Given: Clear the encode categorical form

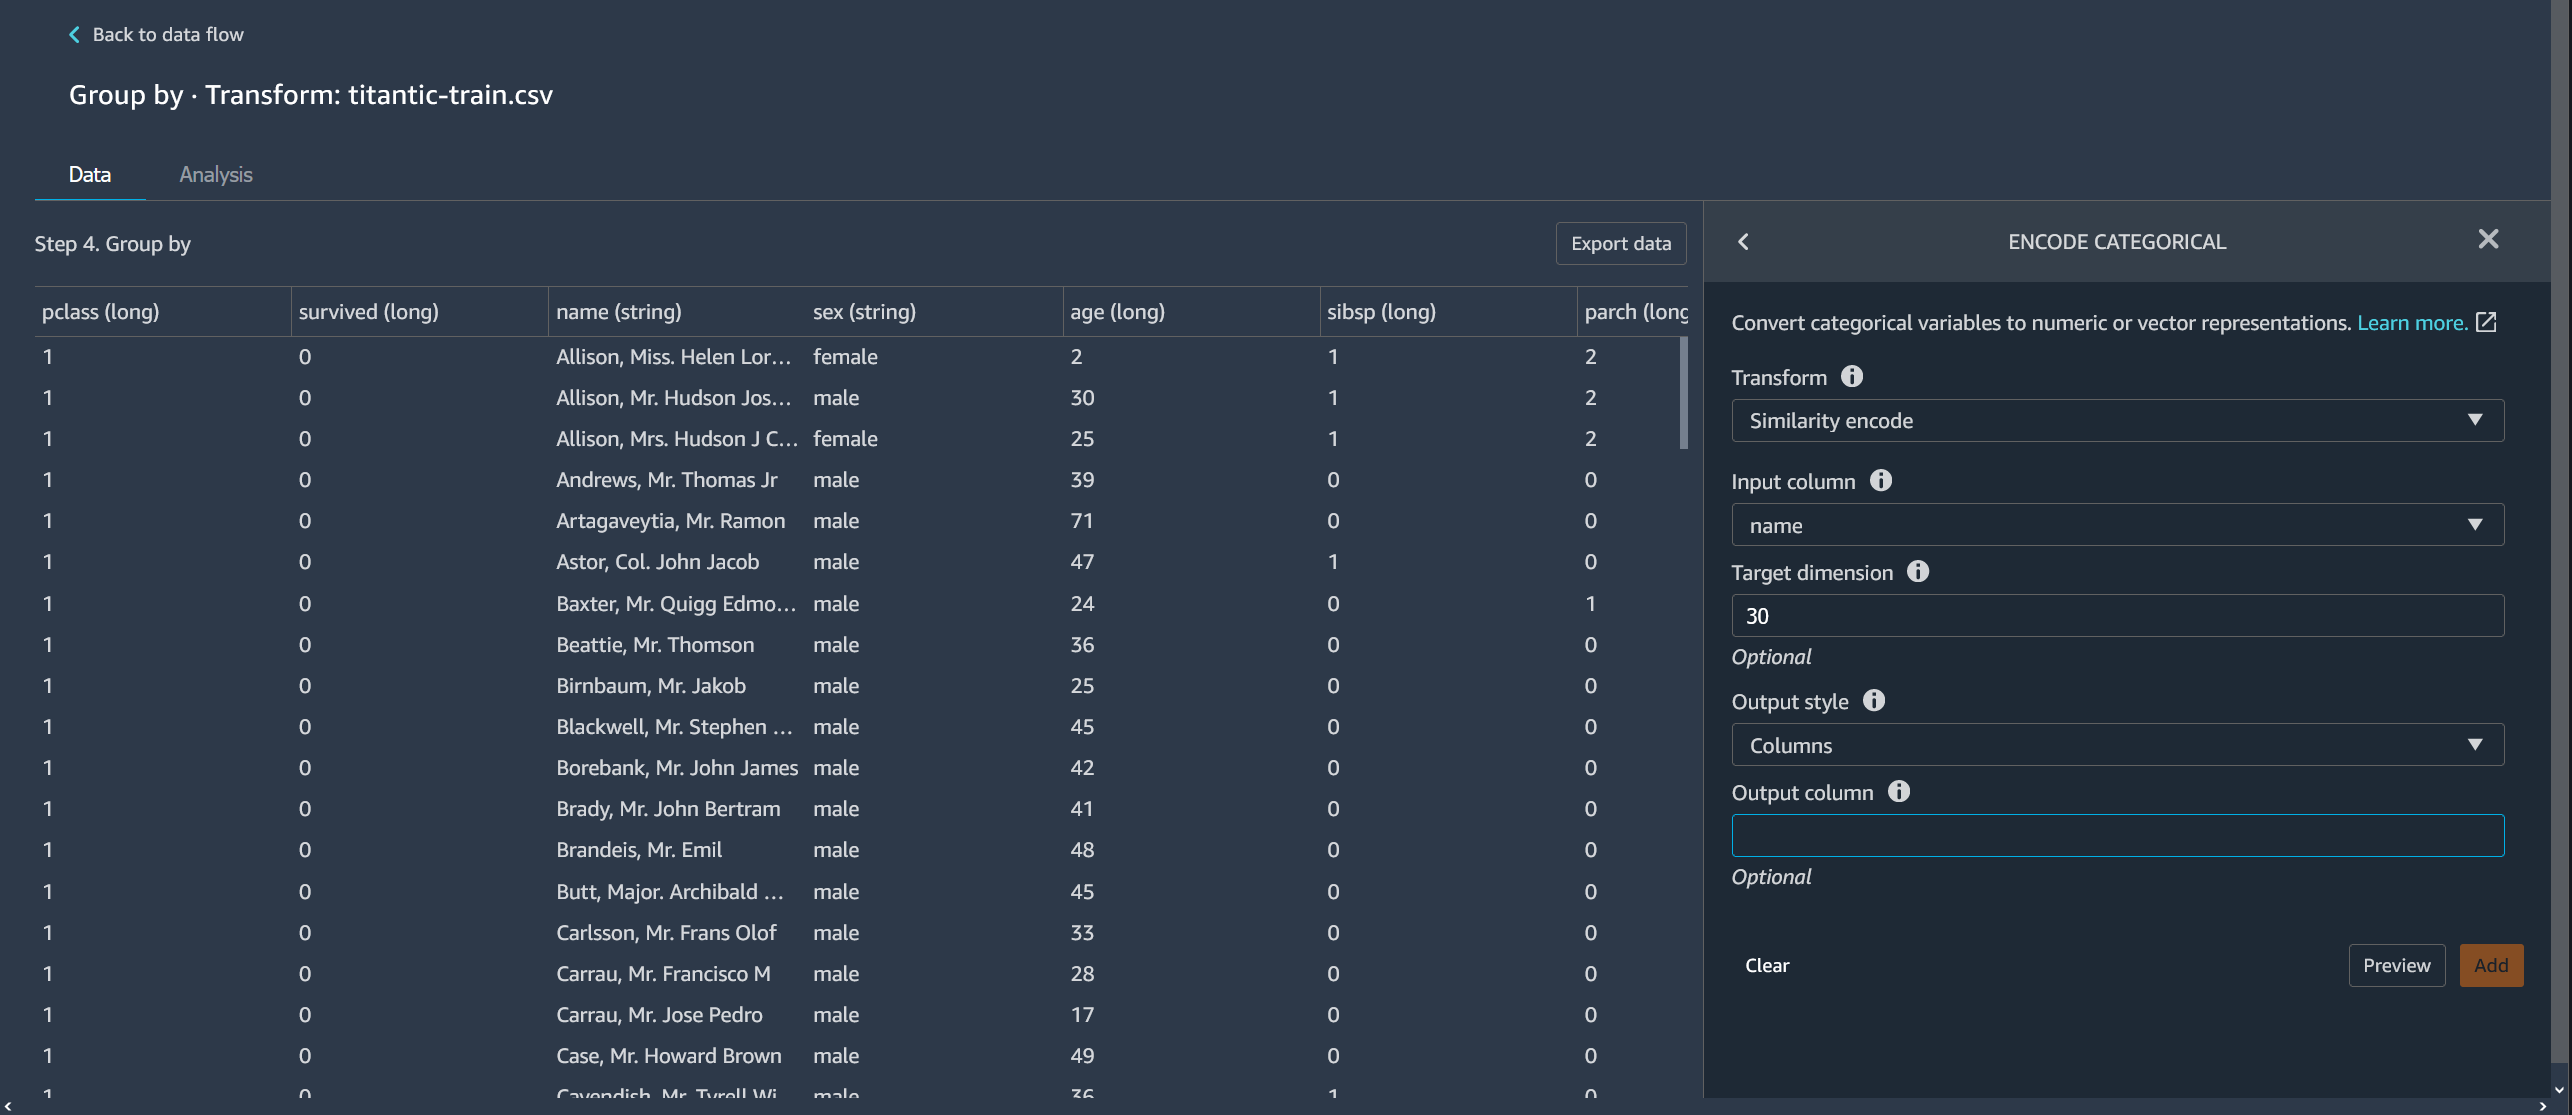Looking at the screenshot, I should (1767, 965).
